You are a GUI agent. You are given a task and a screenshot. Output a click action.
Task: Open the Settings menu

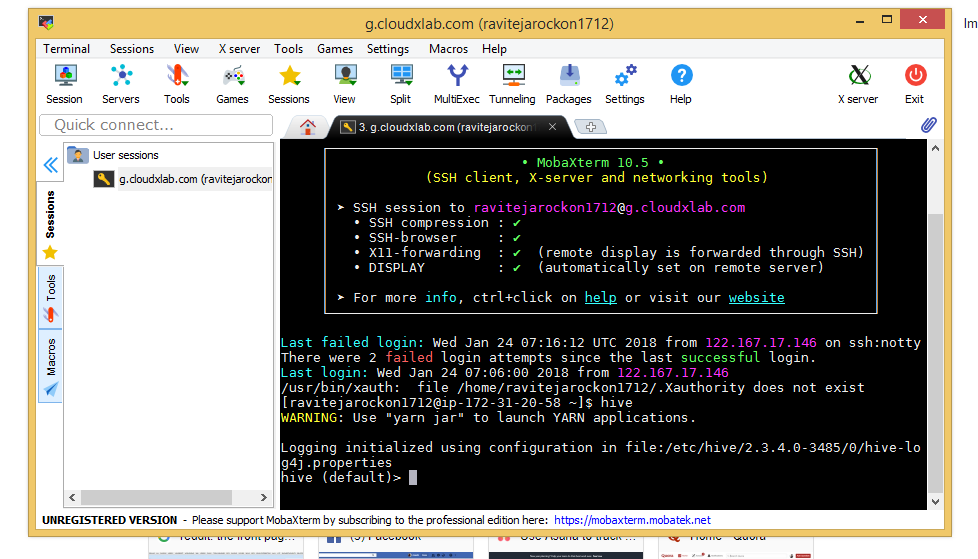pyautogui.click(x=388, y=49)
